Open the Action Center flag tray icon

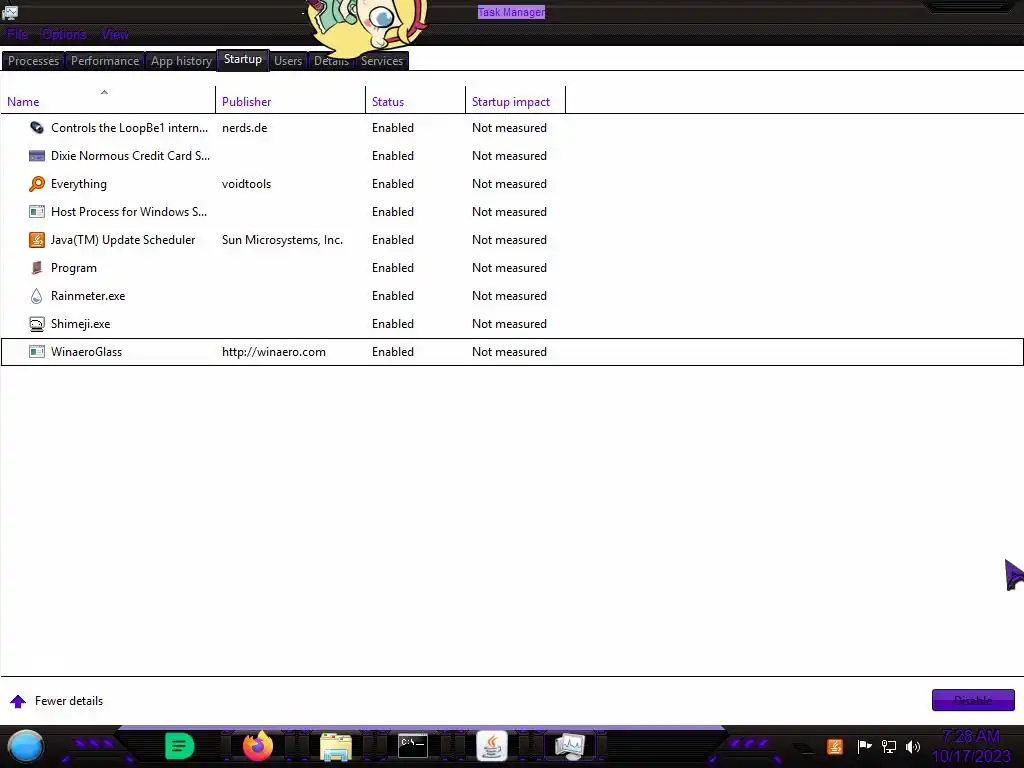864,746
